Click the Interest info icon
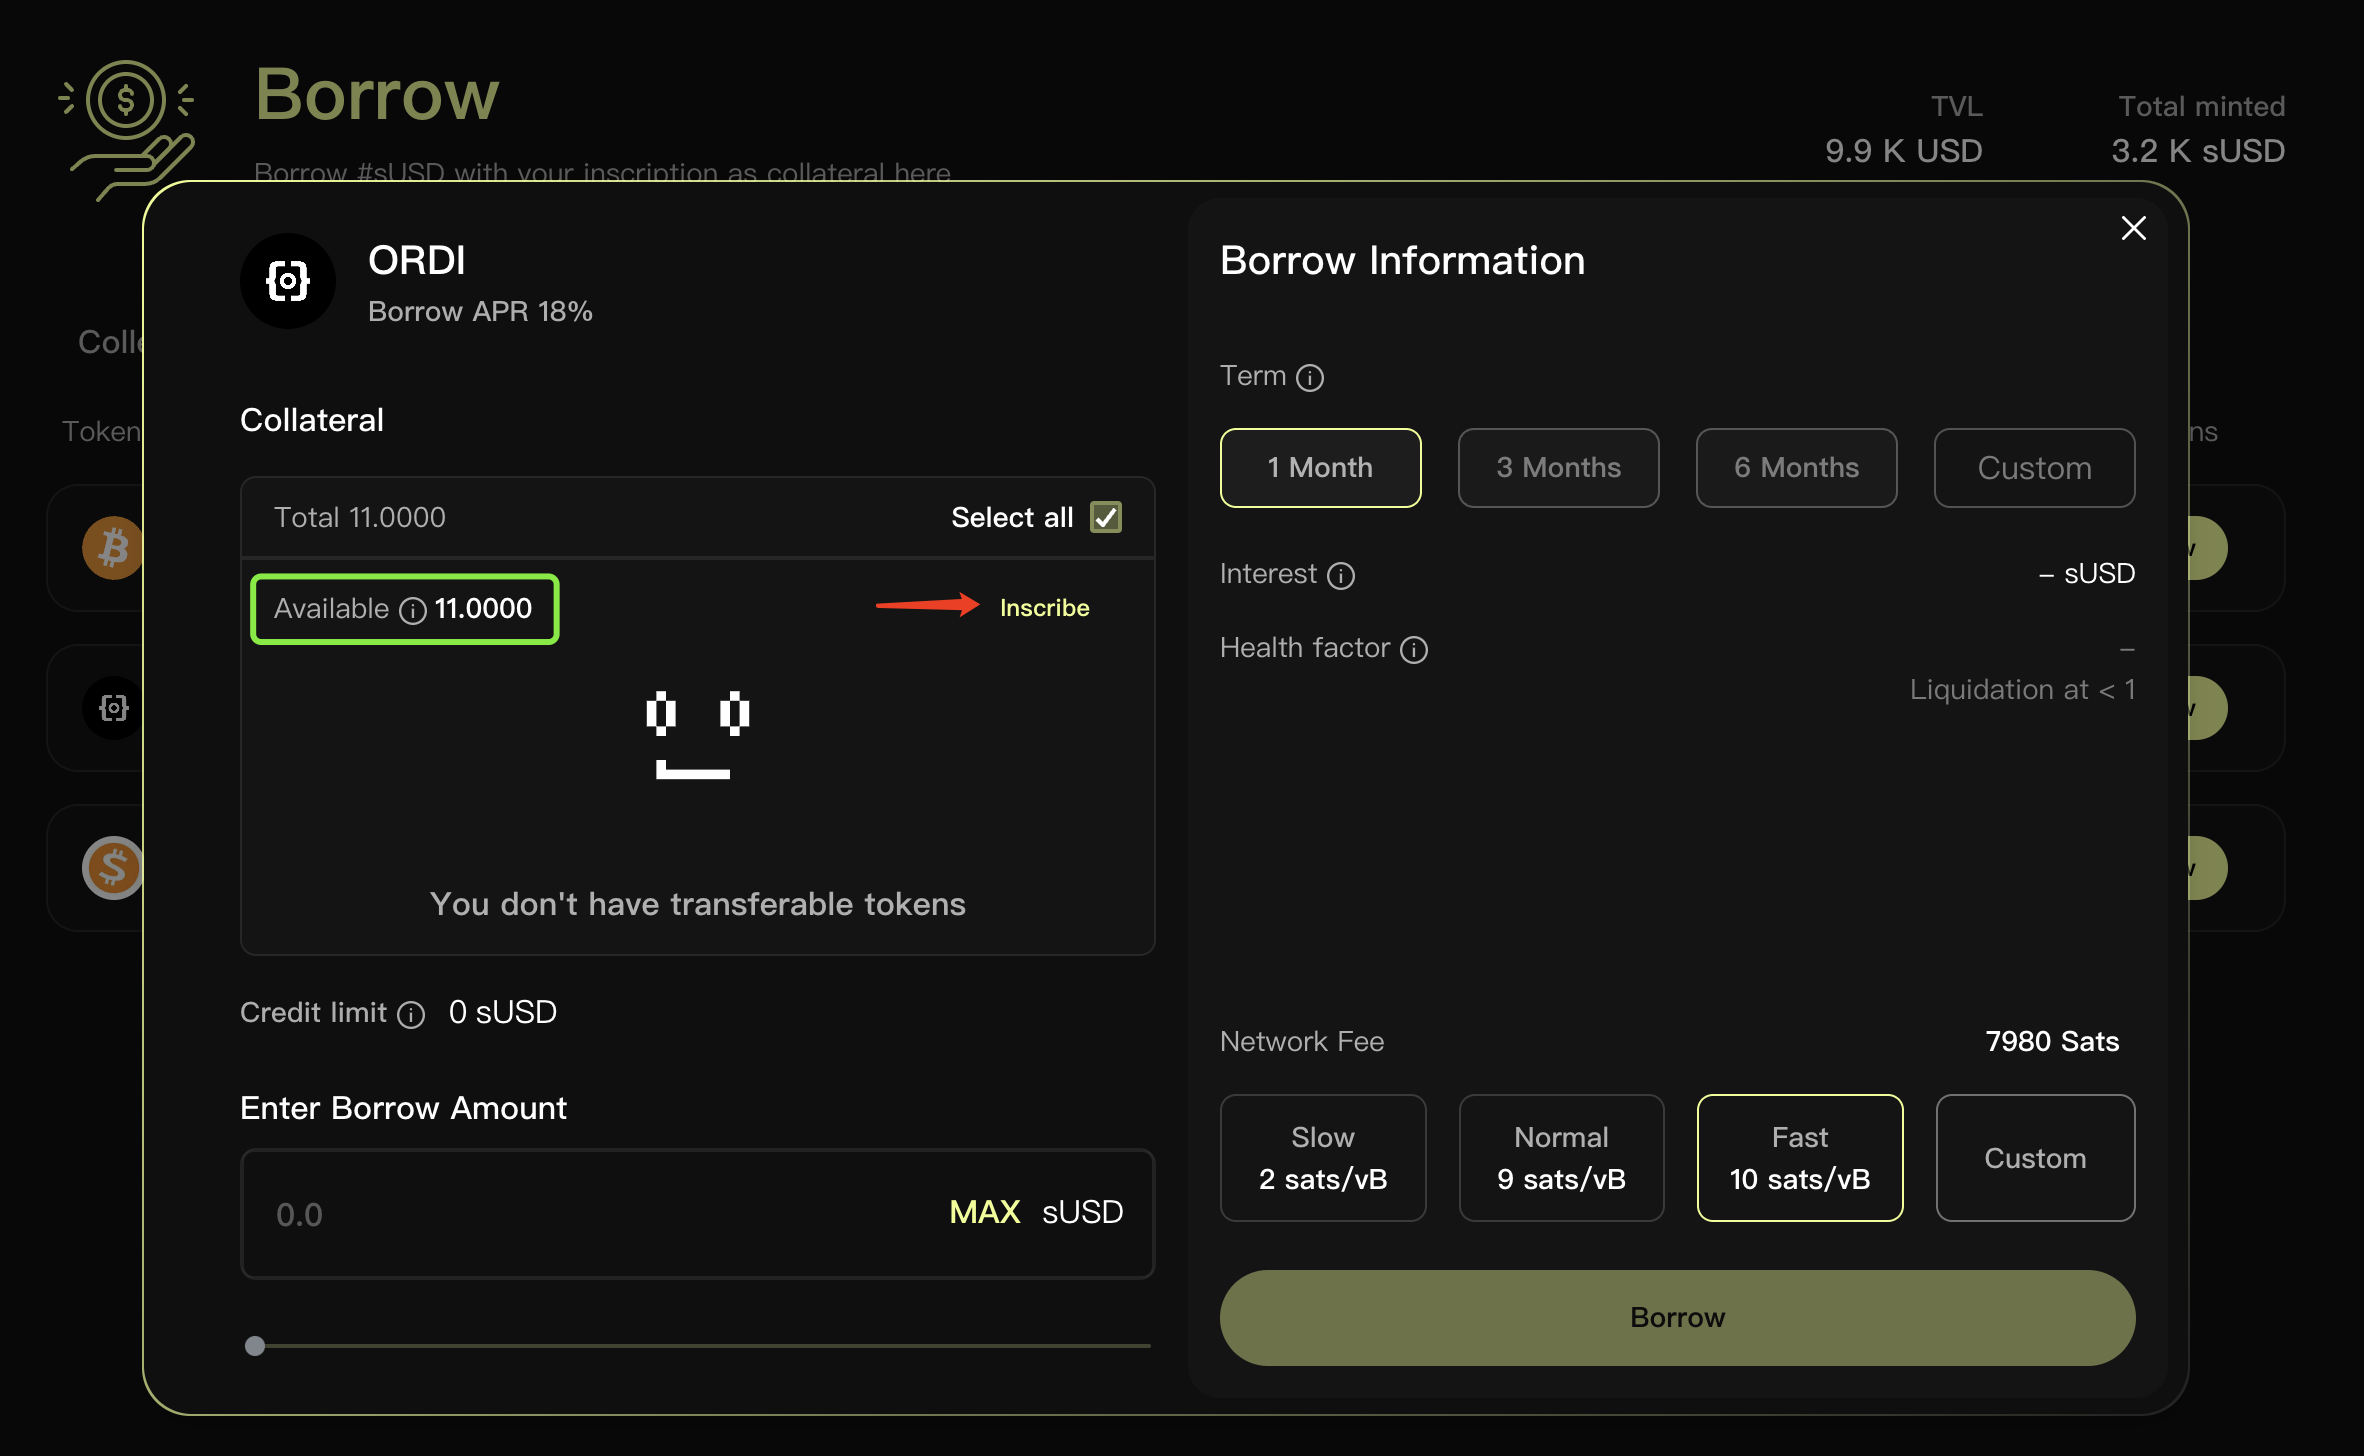Screen dimensions: 2364x1456 [1341, 576]
